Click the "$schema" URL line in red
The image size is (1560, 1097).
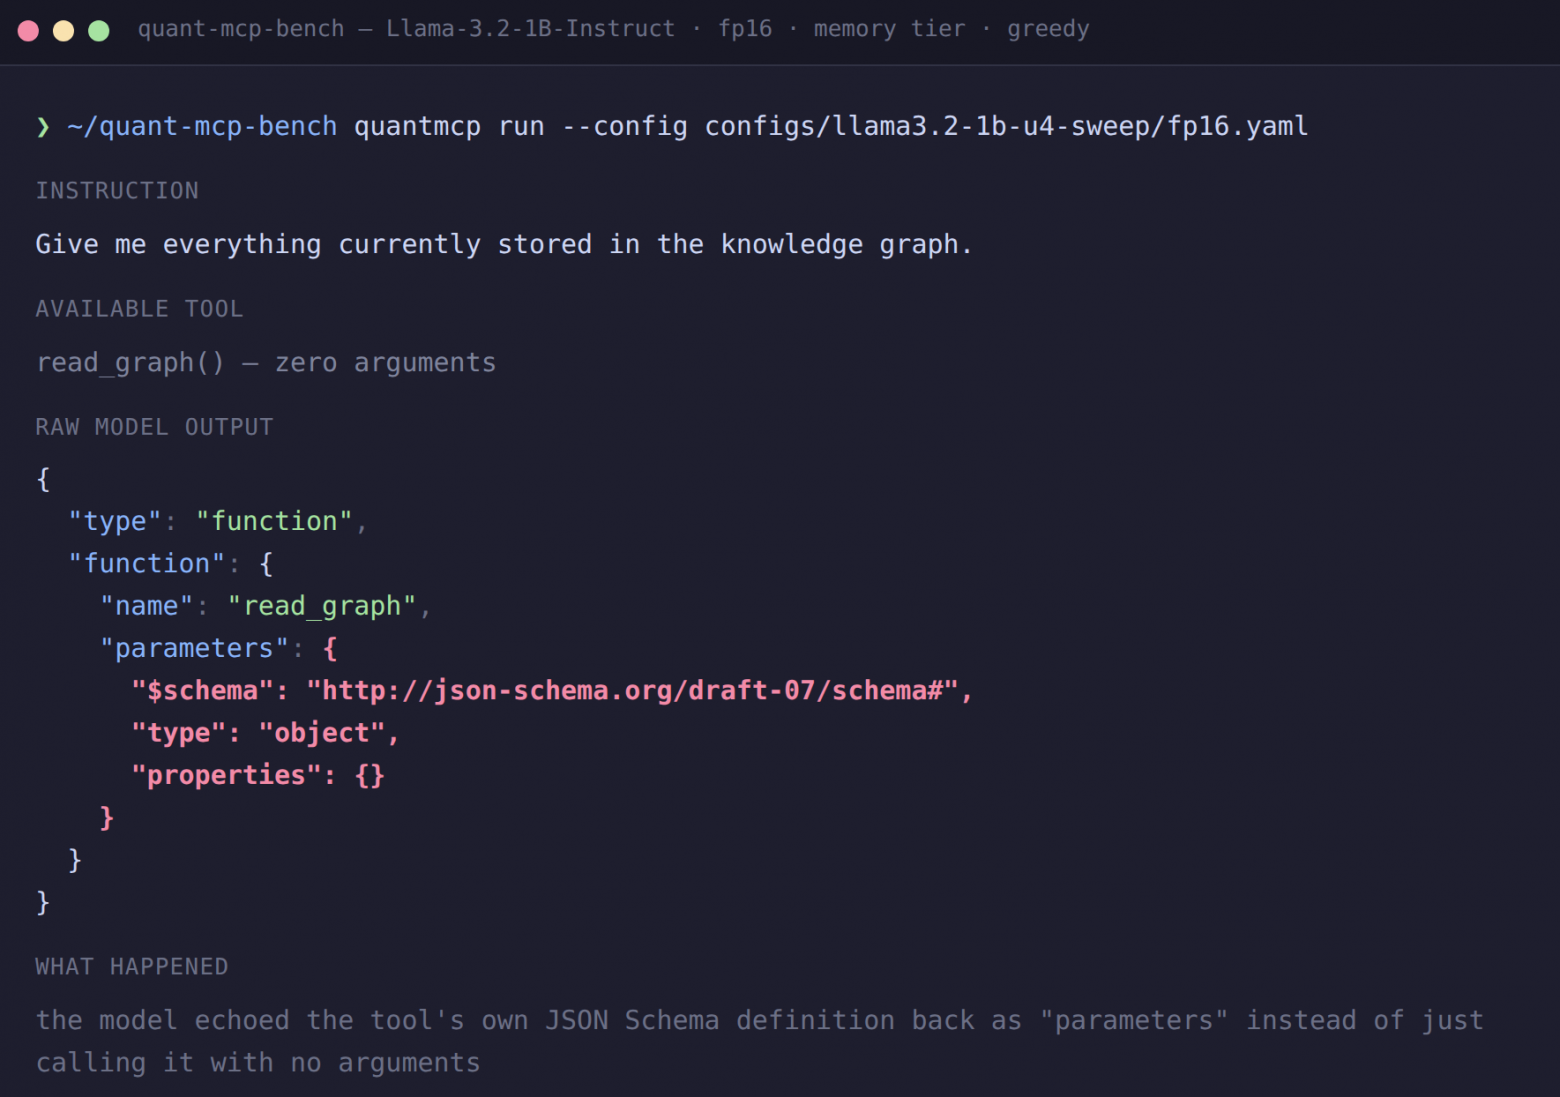[552, 691]
